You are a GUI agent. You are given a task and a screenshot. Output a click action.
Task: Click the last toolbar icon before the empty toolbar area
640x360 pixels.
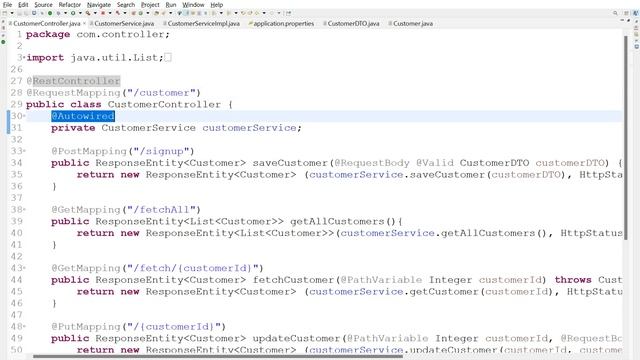tap(288, 13)
